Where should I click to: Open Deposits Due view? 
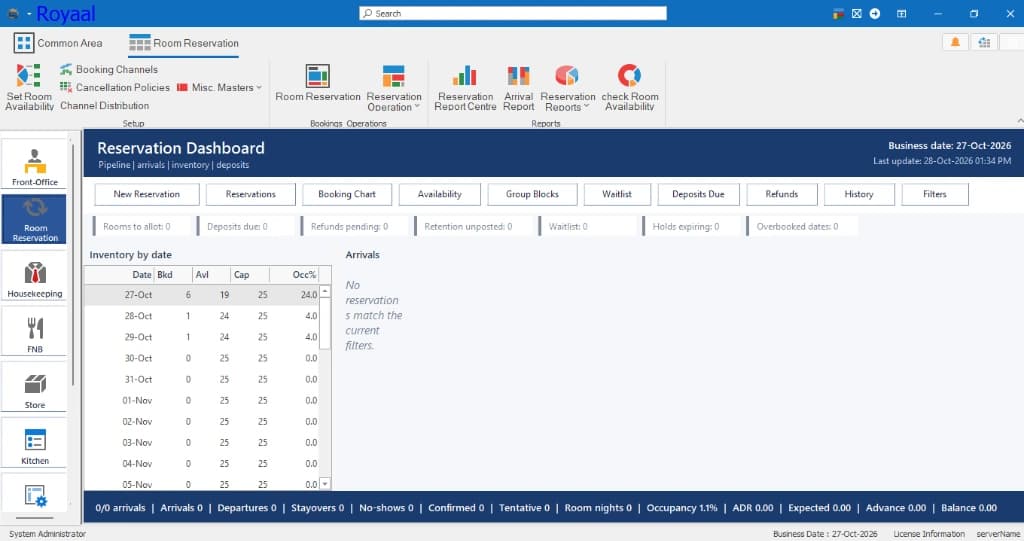(698, 194)
